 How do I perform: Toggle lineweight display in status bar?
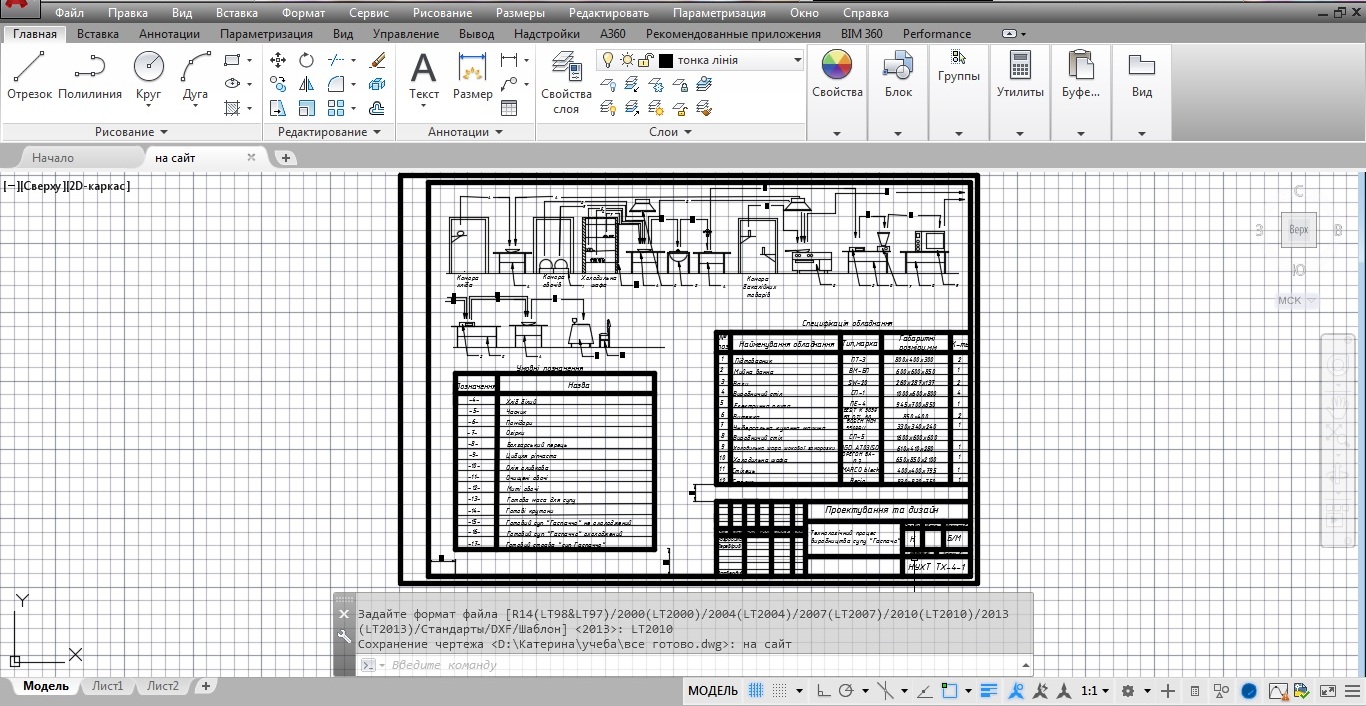989,691
